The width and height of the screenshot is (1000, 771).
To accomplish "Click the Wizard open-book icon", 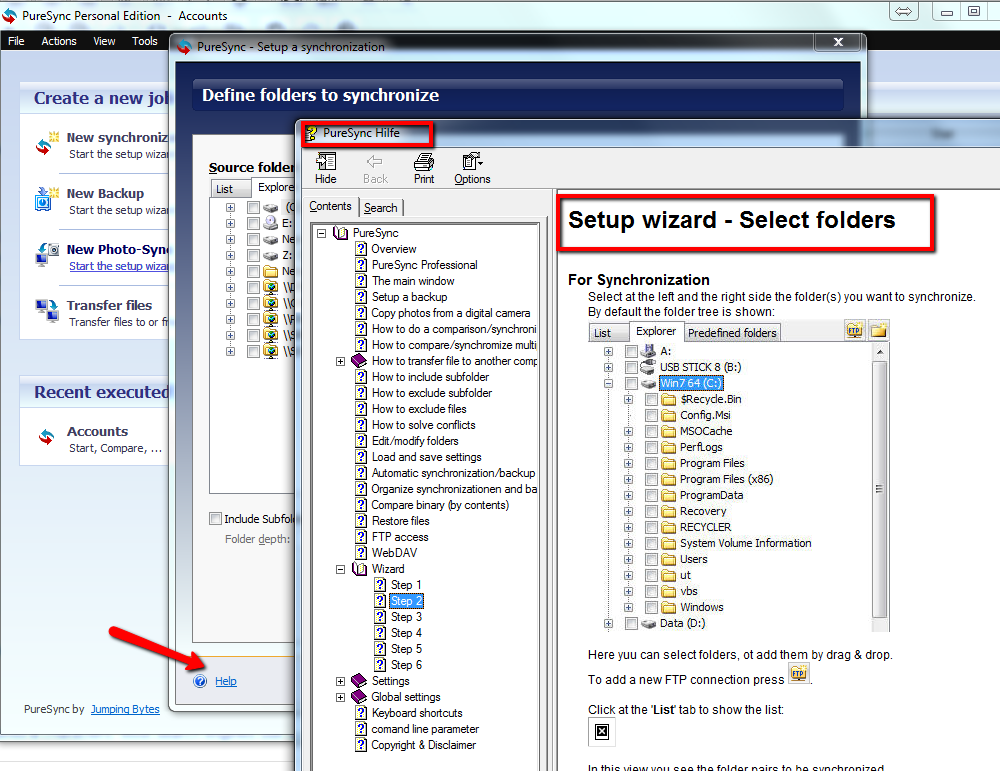I will pyautogui.click(x=360, y=569).
